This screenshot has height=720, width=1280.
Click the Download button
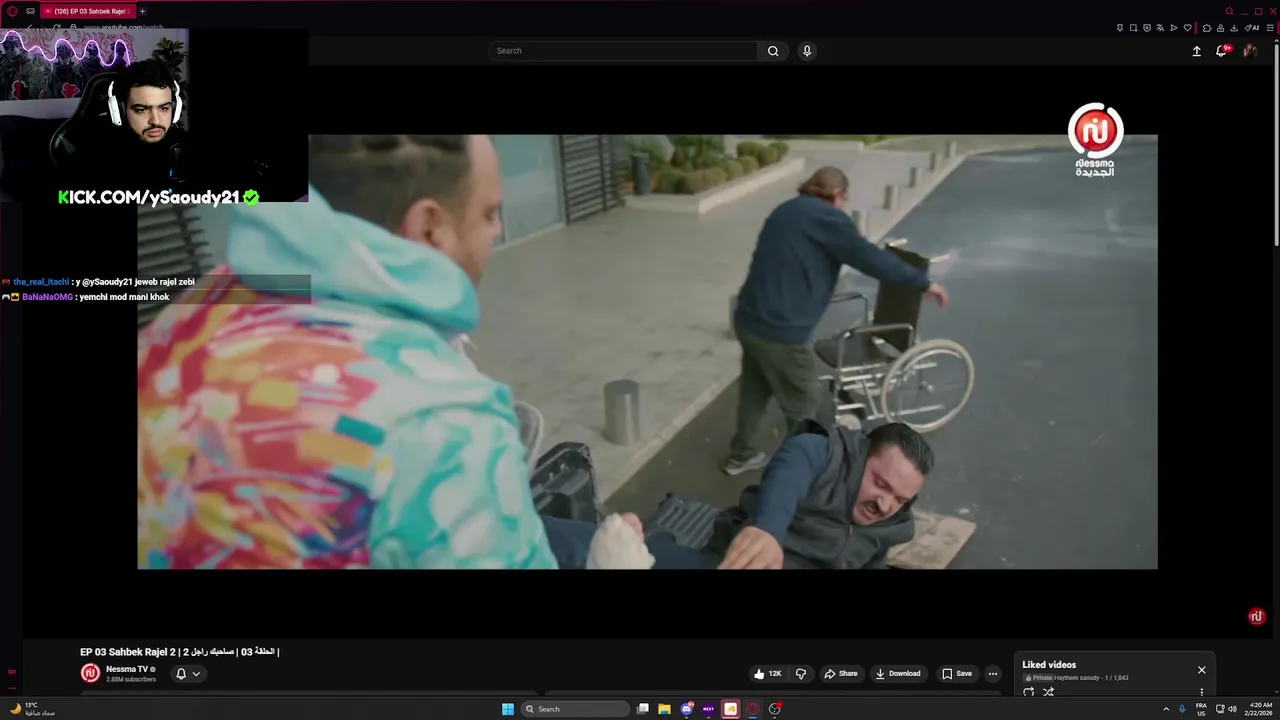coord(898,674)
